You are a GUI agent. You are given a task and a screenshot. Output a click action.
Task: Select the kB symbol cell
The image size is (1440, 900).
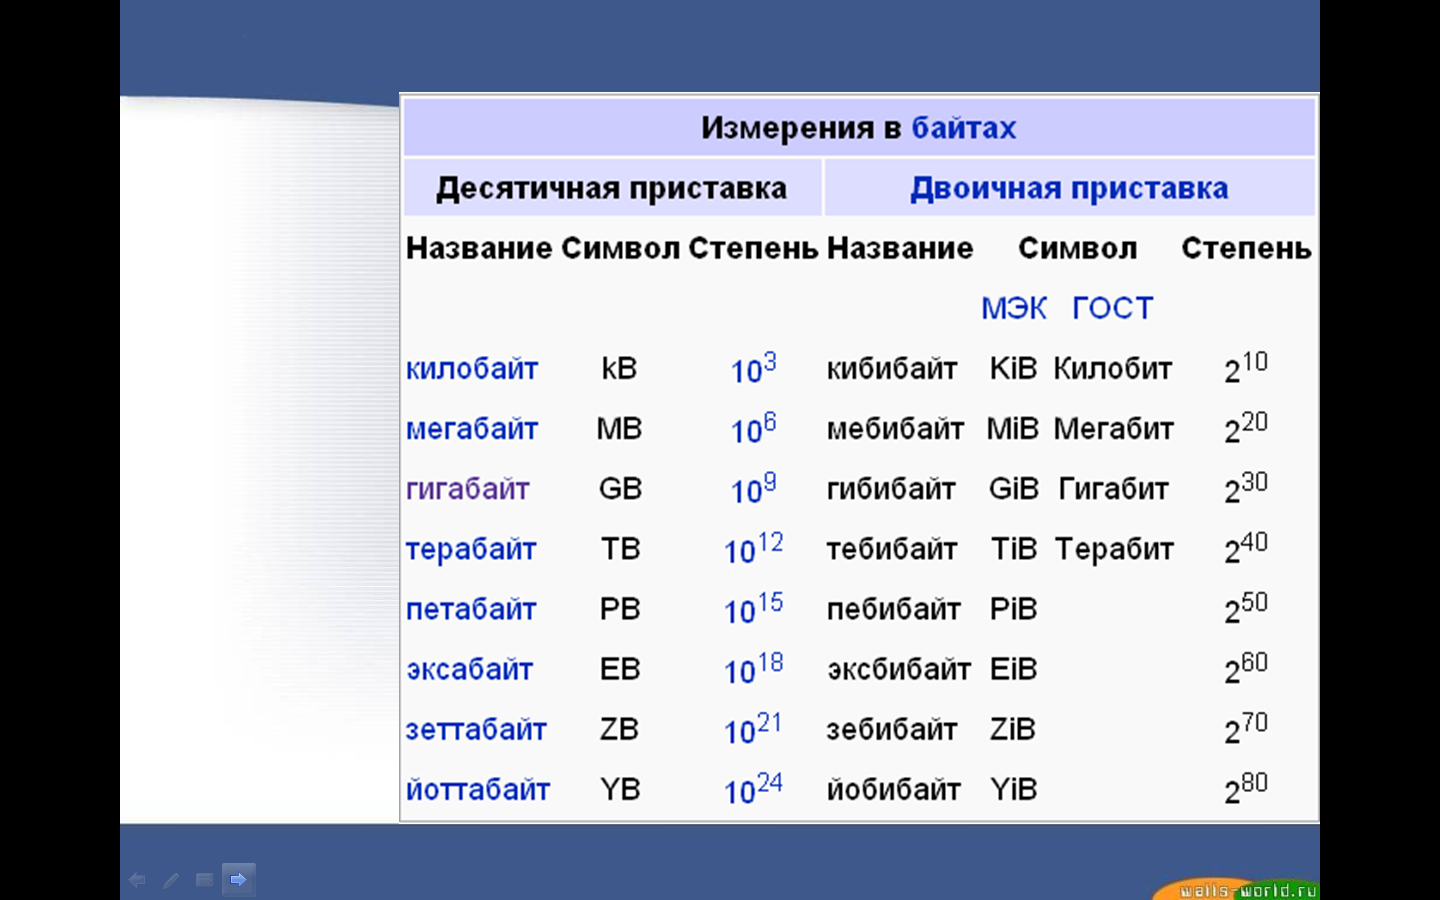pos(619,369)
